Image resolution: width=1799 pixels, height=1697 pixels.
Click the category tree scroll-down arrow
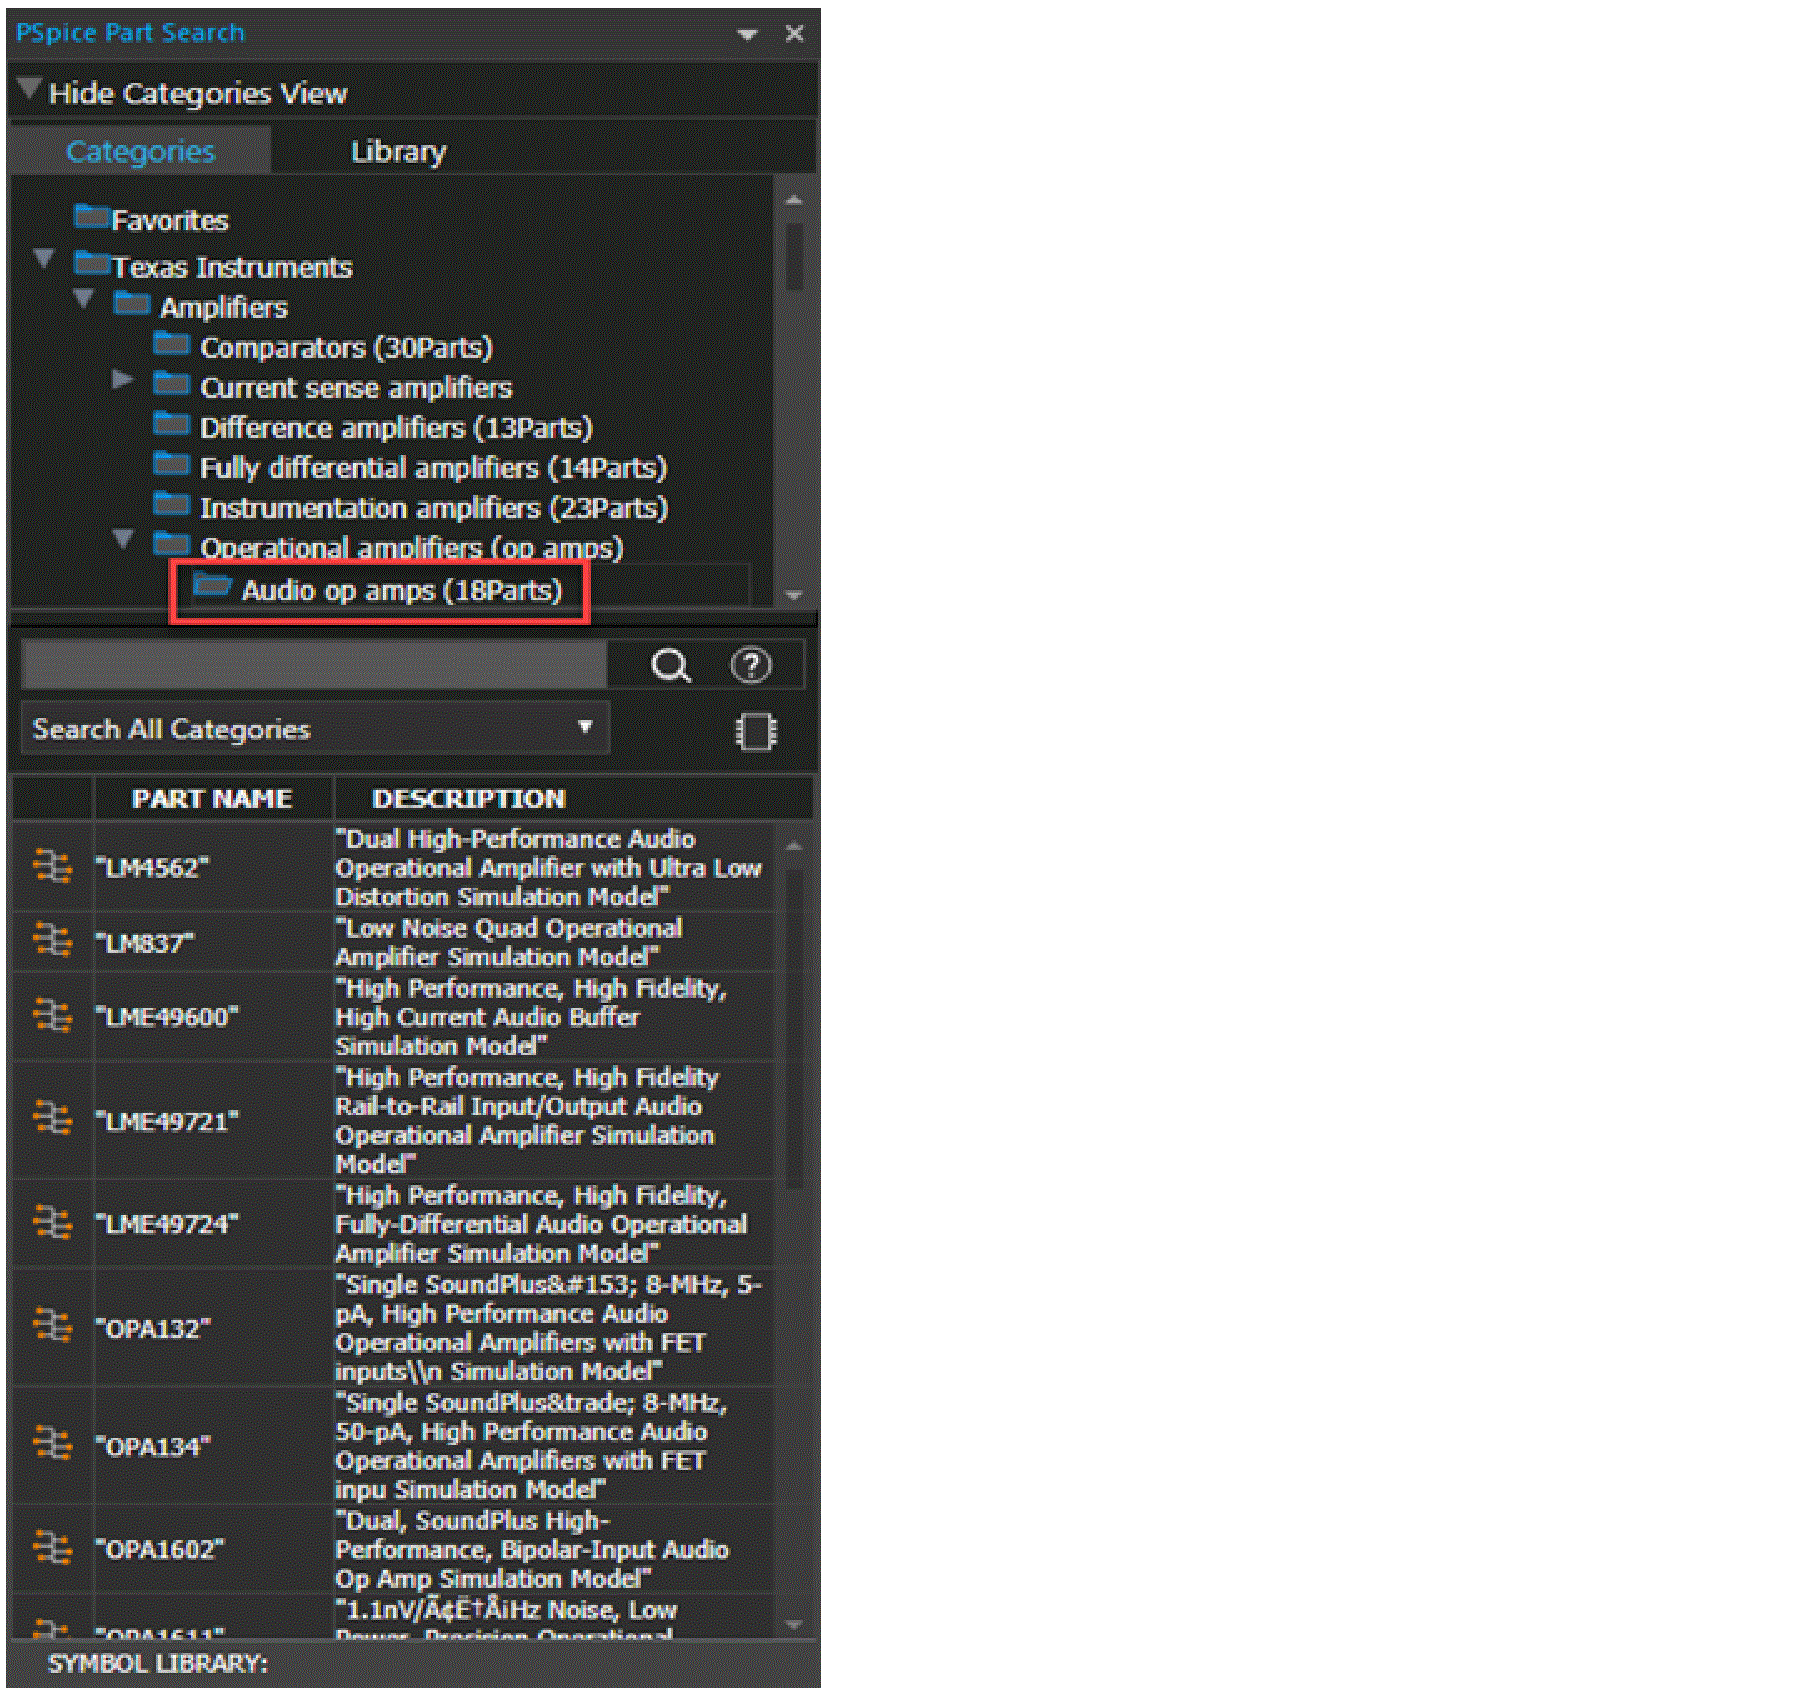coord(795,595)
